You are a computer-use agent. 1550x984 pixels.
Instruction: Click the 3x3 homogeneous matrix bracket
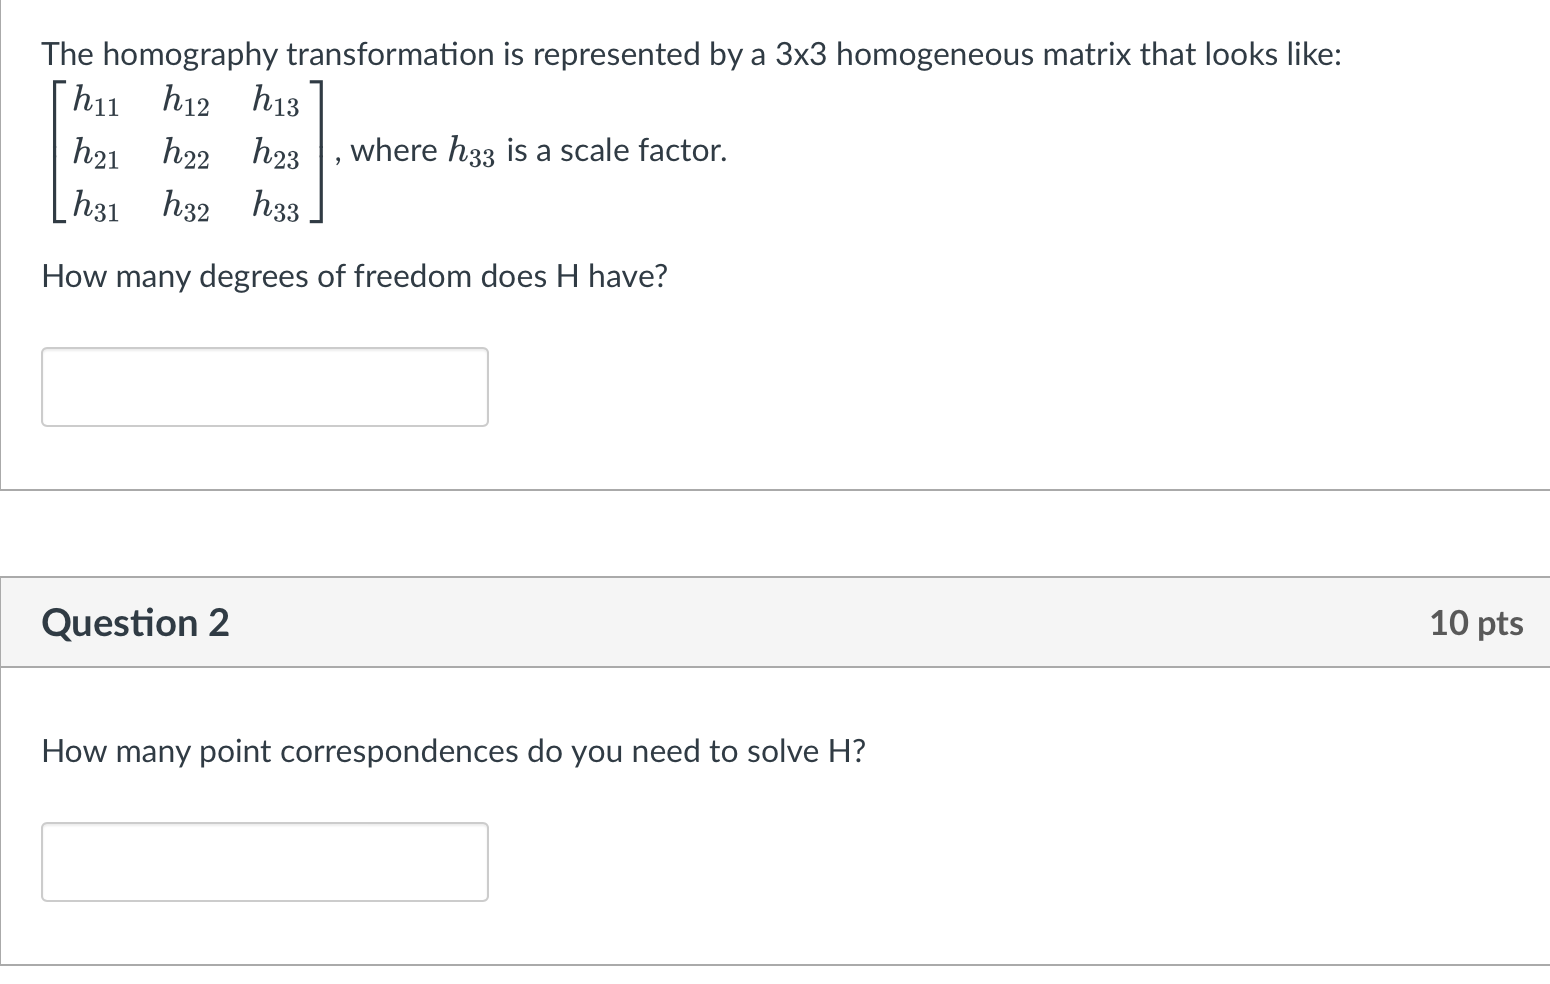318,153
